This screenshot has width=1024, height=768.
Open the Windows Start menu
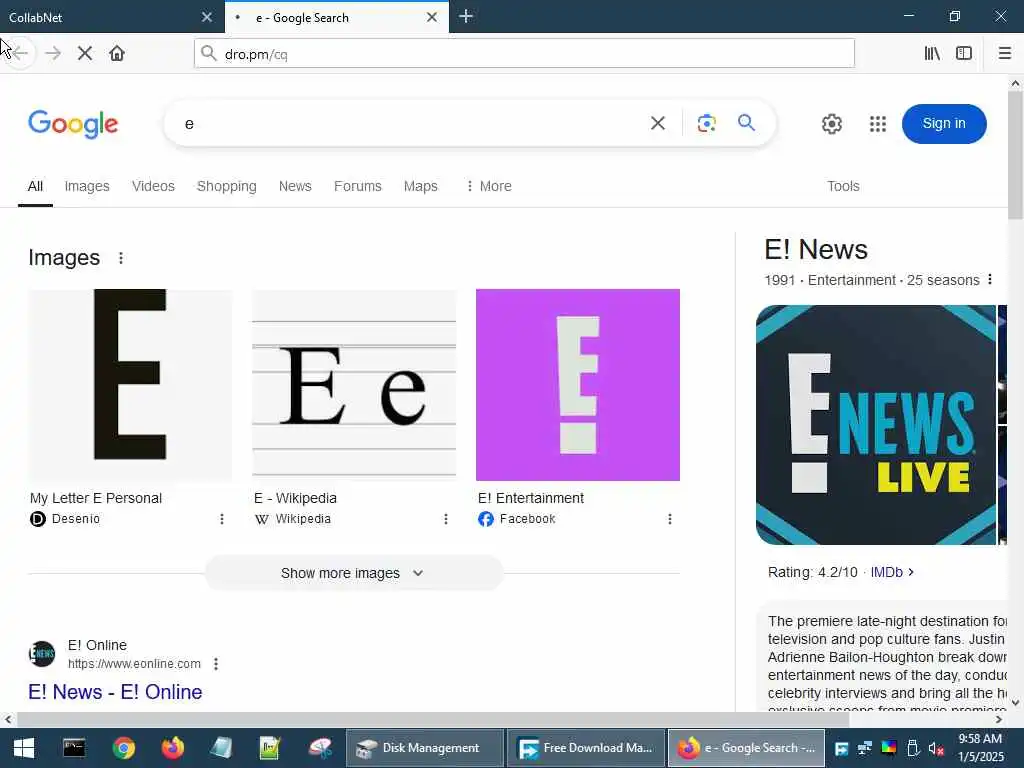coord(24,748)
